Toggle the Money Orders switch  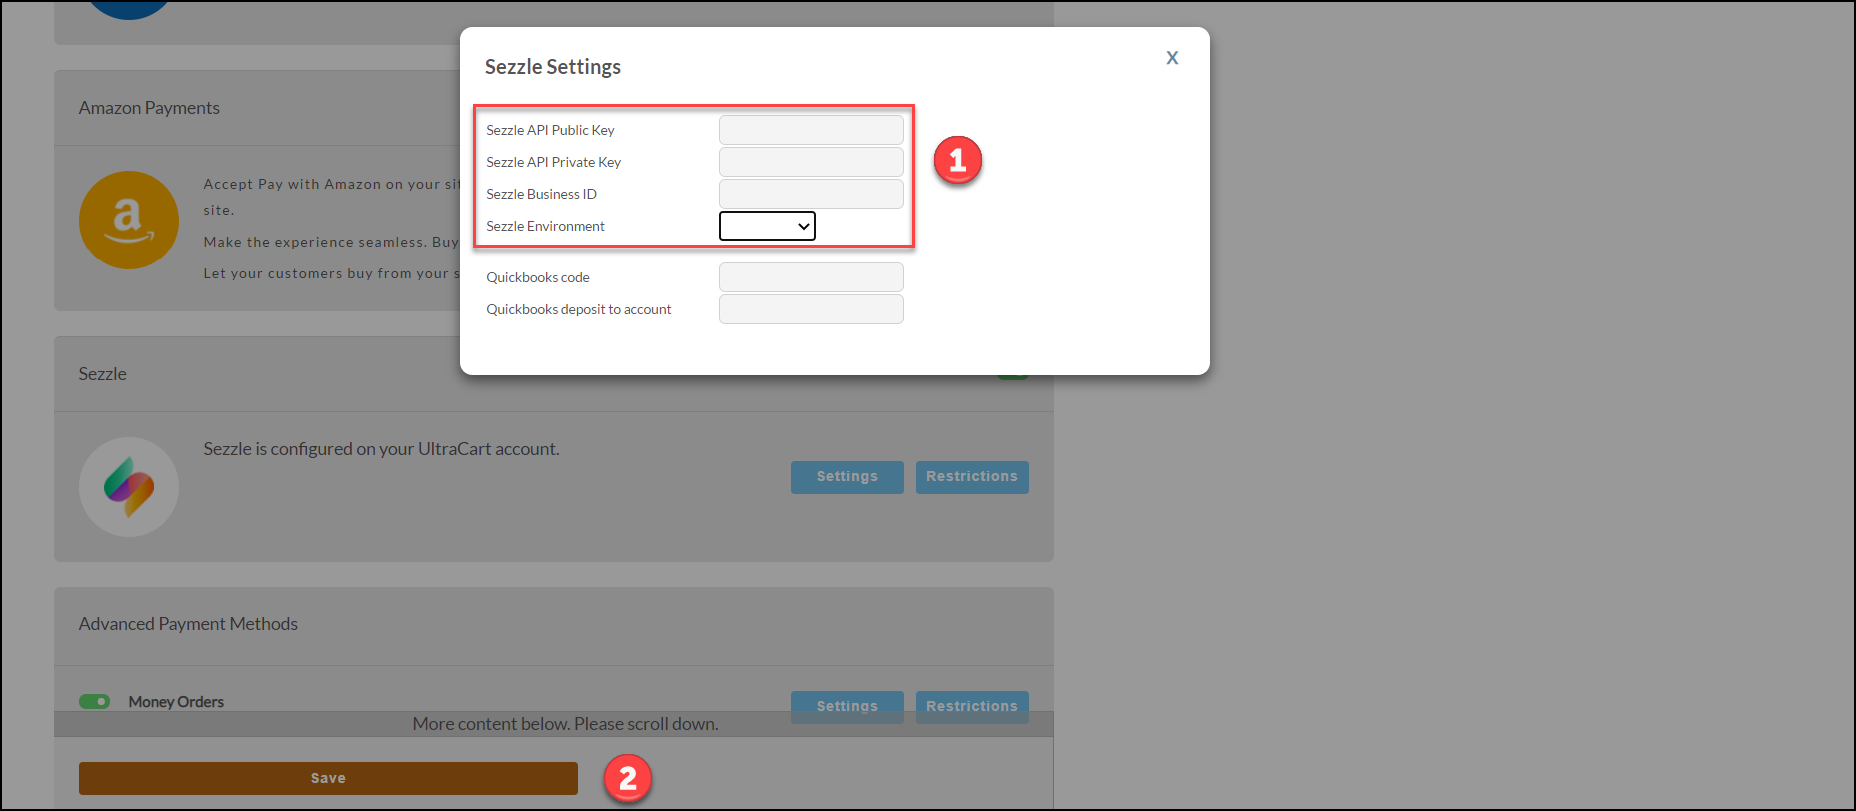click(94, 702)
